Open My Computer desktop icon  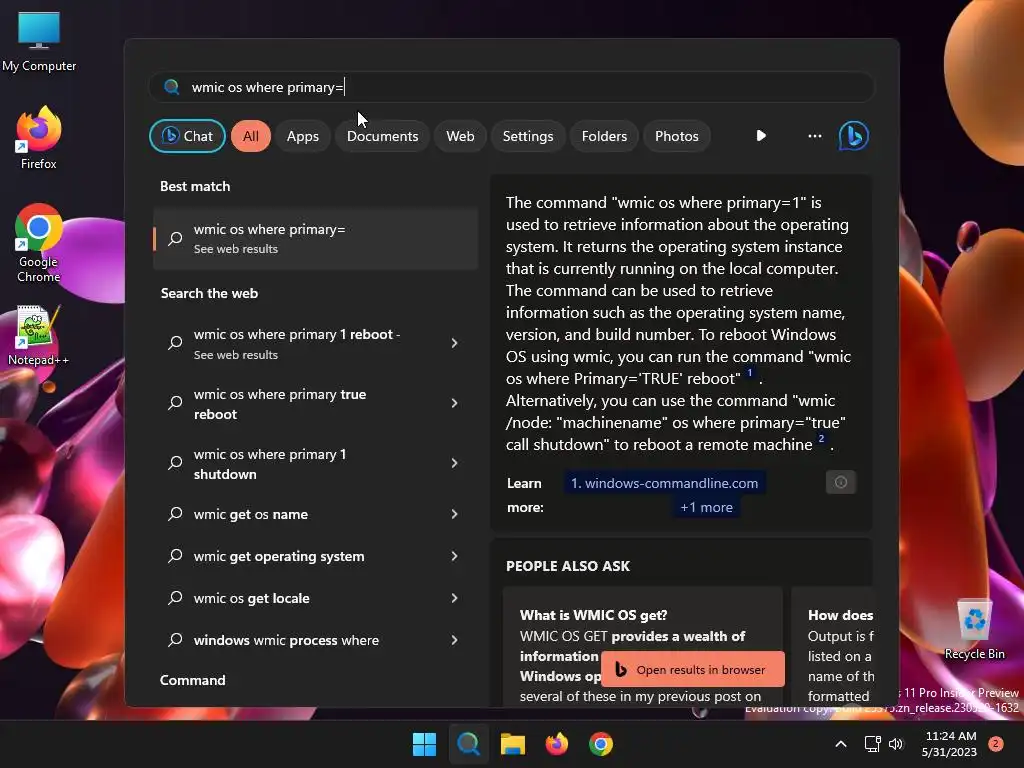(x=39, y=41)
